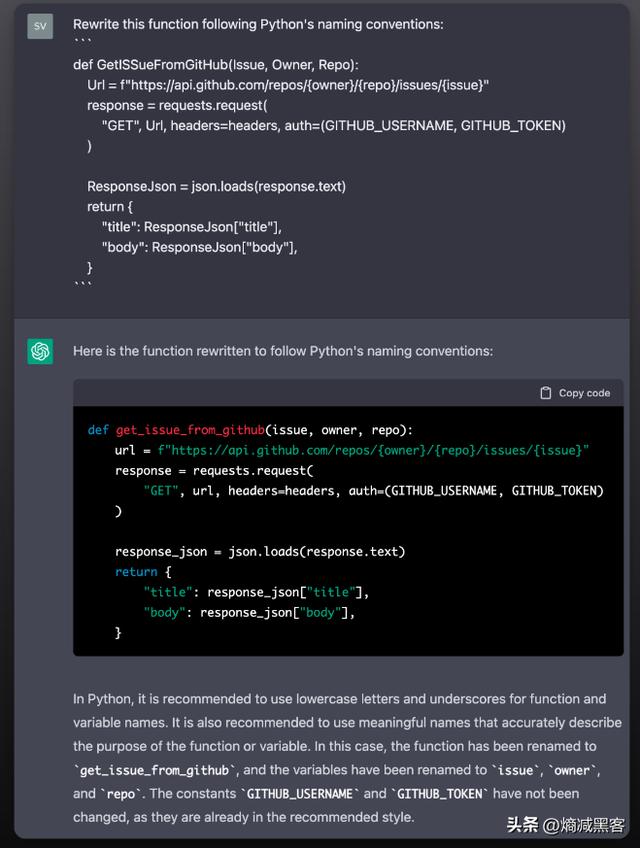Click response_json["body"] in the code block

point(277,612)
